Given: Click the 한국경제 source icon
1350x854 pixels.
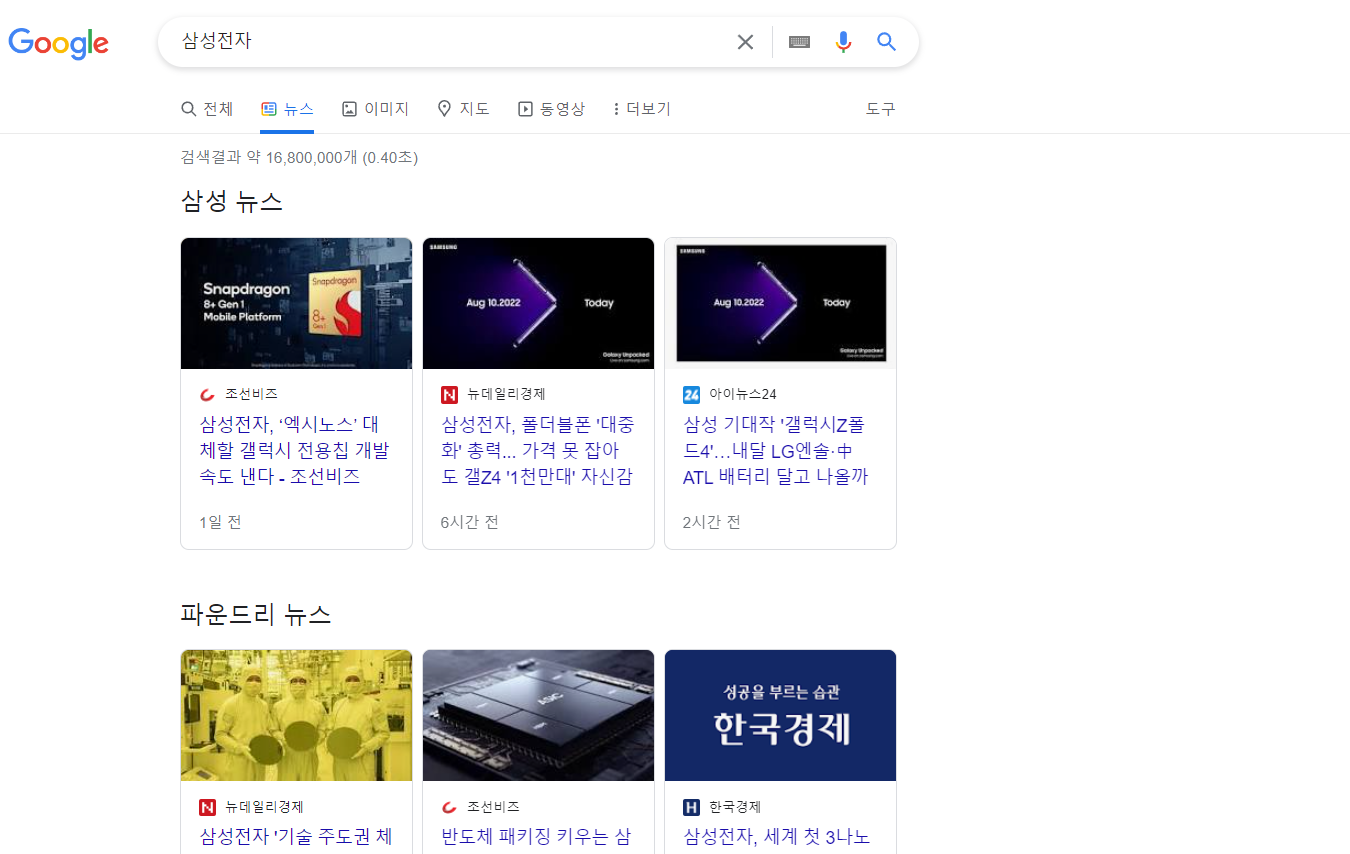Looking at the screenshot, I should (x=692, y=807).
